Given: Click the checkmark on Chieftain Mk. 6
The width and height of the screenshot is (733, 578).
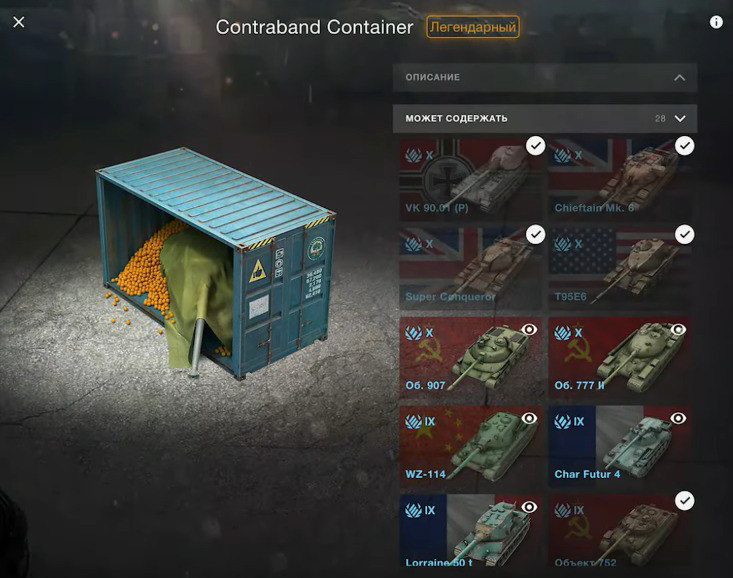Looking at the screenshot, I should point(684,146).
